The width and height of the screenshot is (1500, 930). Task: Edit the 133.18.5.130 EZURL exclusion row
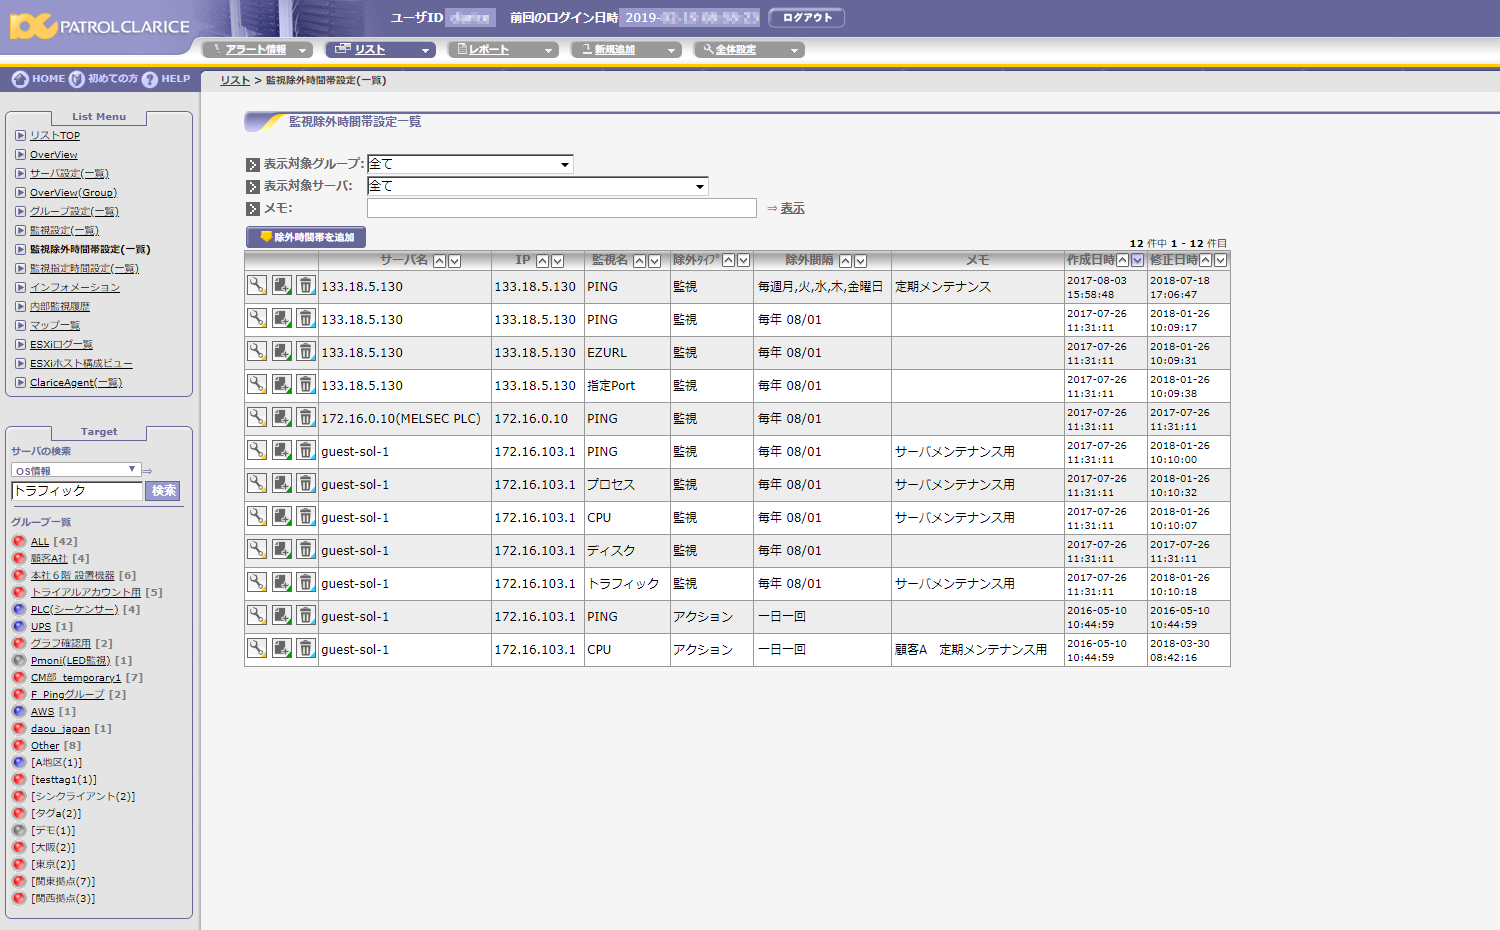[x=257, y=351]
